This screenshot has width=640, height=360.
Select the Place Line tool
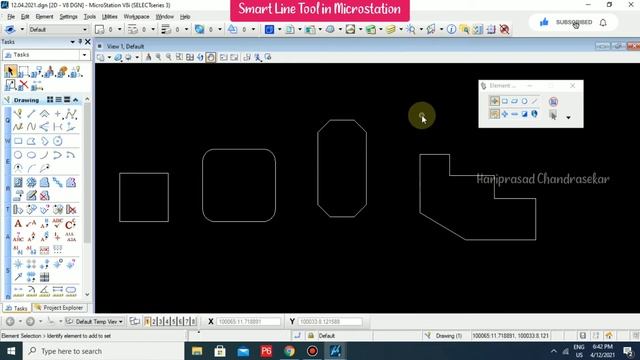31,114
